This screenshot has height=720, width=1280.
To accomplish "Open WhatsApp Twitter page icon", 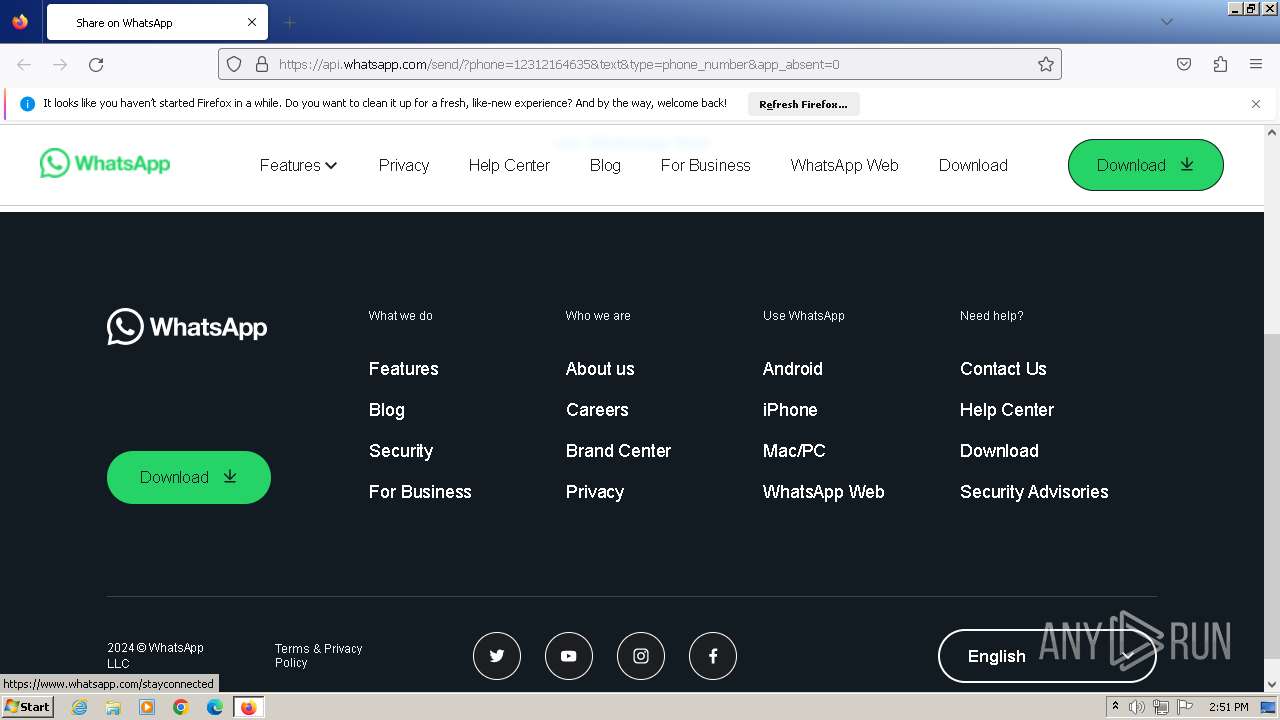I will pyautogui.click(x=497, y=656).
